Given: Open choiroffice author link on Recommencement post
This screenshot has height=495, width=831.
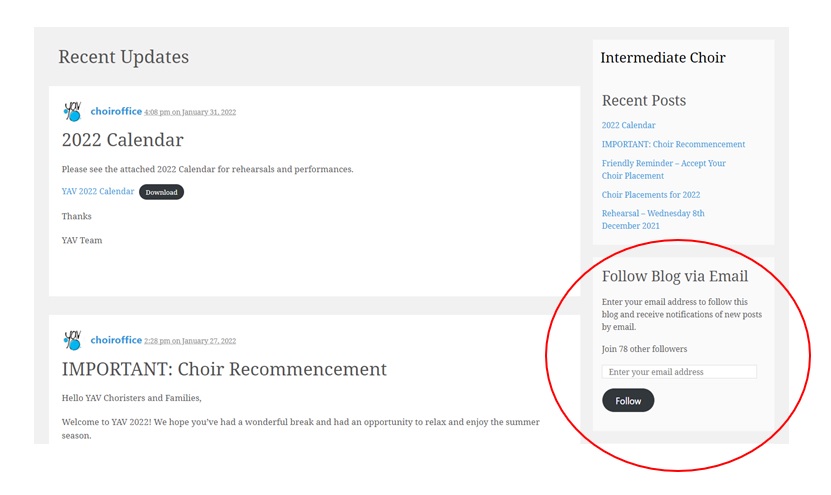Looking at the screenshot, I should [x=116, y=340].
